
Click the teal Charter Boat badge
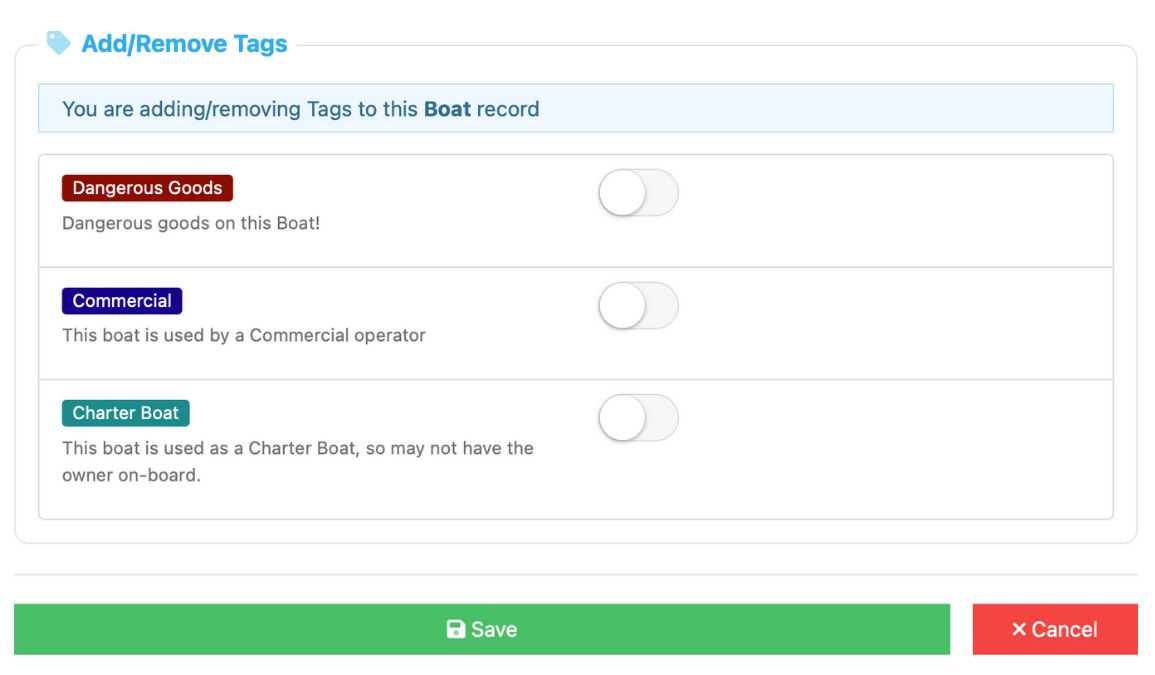click(125, 413)
